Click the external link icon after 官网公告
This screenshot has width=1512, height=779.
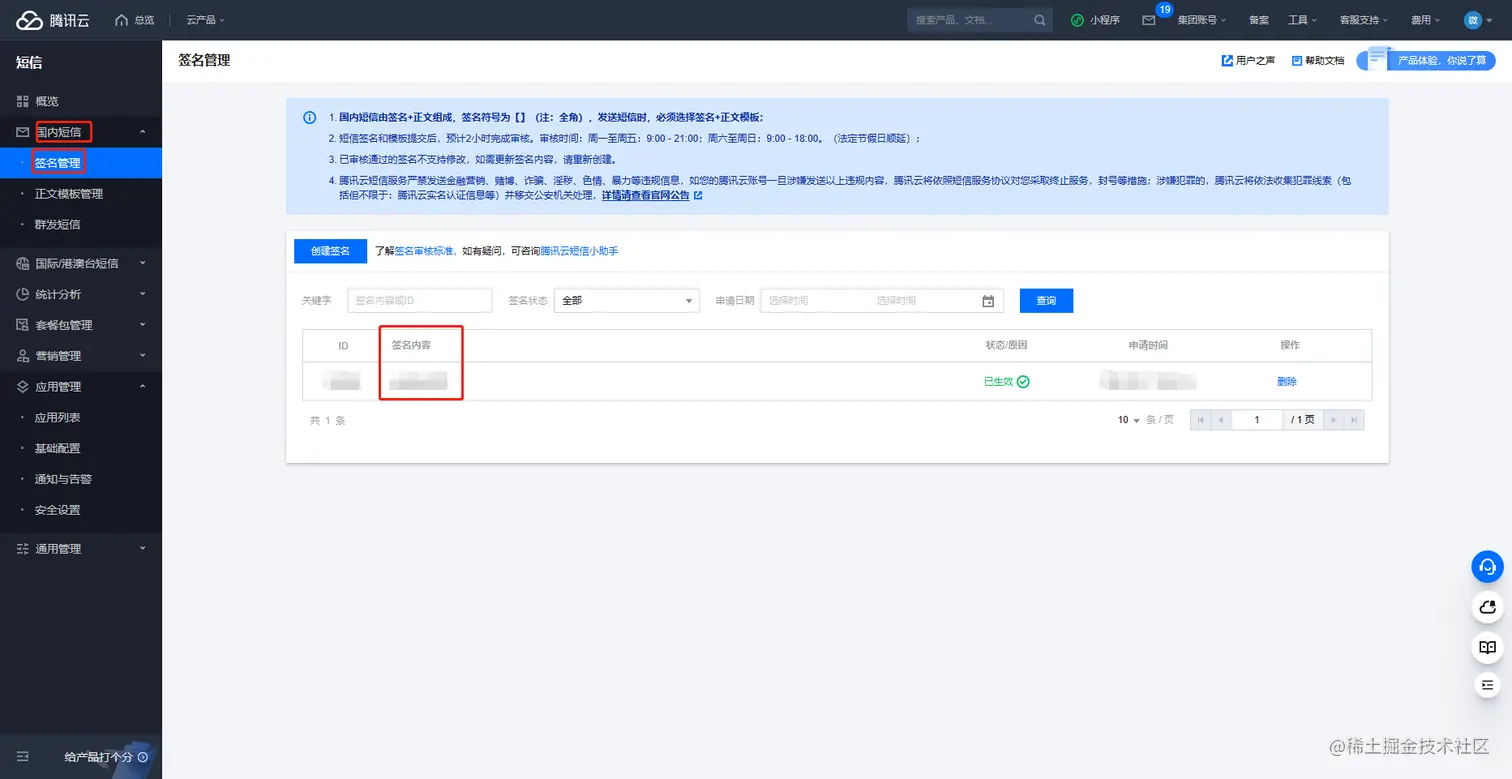click(698, 196)
